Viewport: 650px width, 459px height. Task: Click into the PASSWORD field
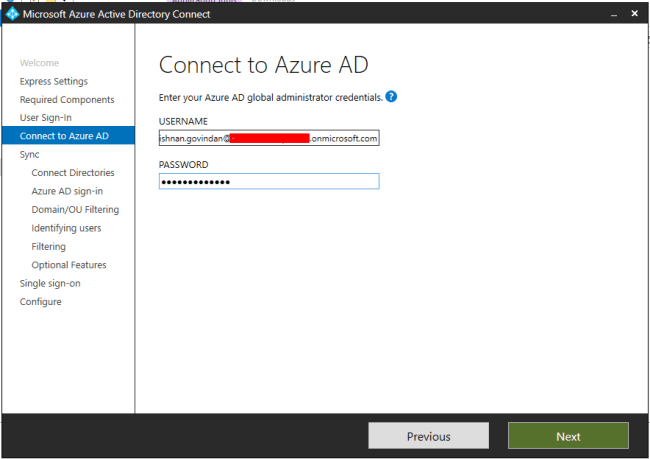coord(269,181)
